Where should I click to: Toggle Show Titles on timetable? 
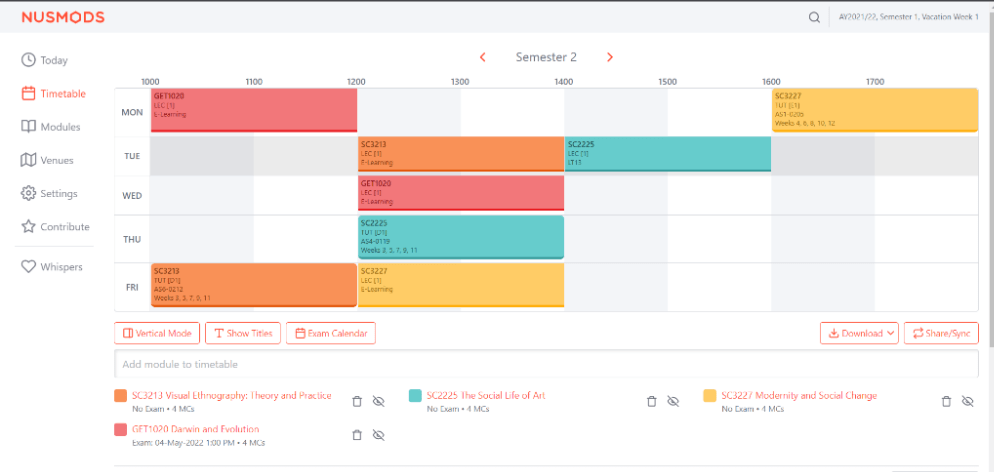[243, 333]
